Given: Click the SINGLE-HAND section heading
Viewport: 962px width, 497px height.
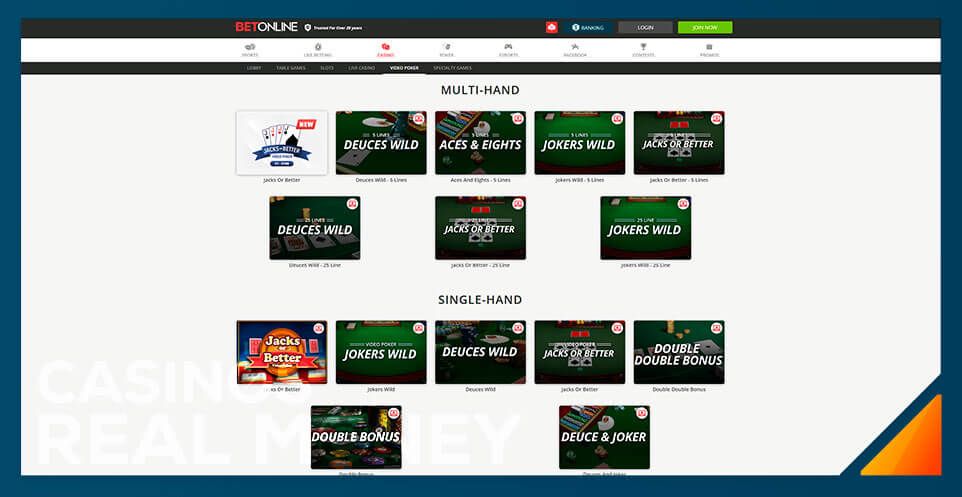Looking at the screenshot, I should pos(480,300).
